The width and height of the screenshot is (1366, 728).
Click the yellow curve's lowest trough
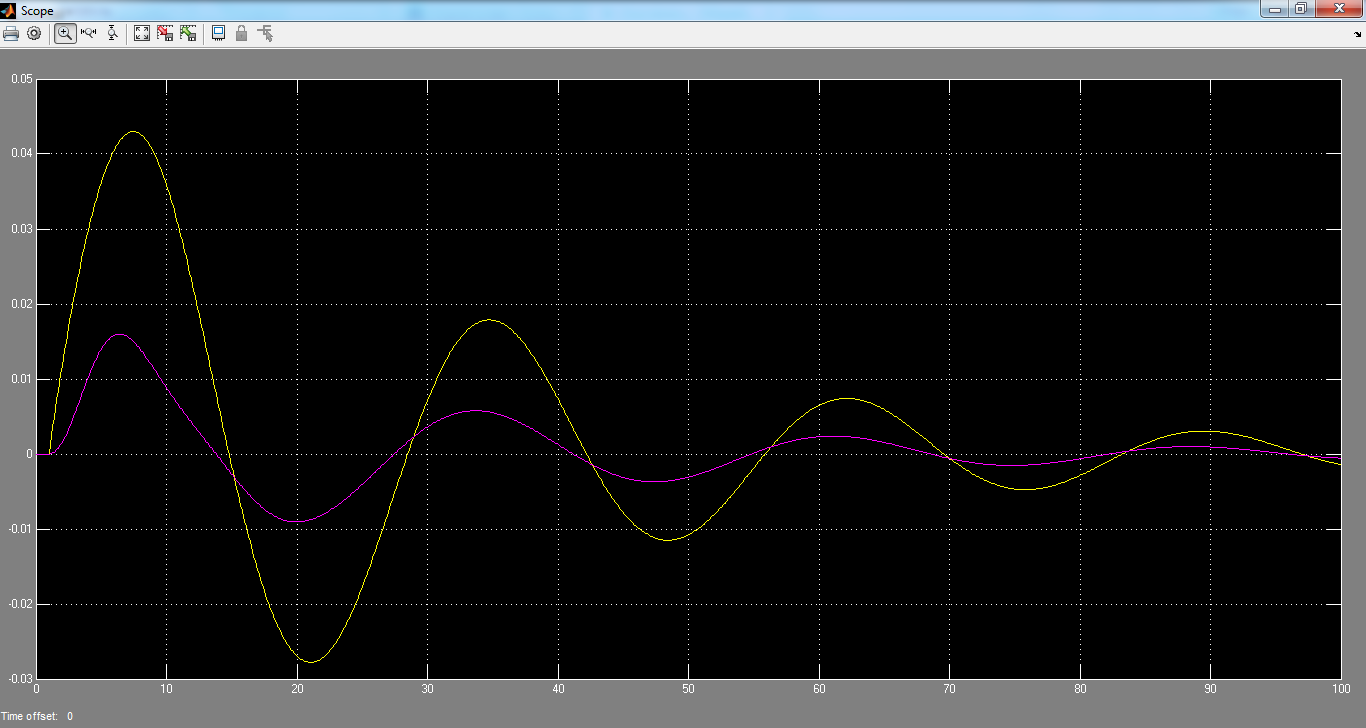(309, 662)
